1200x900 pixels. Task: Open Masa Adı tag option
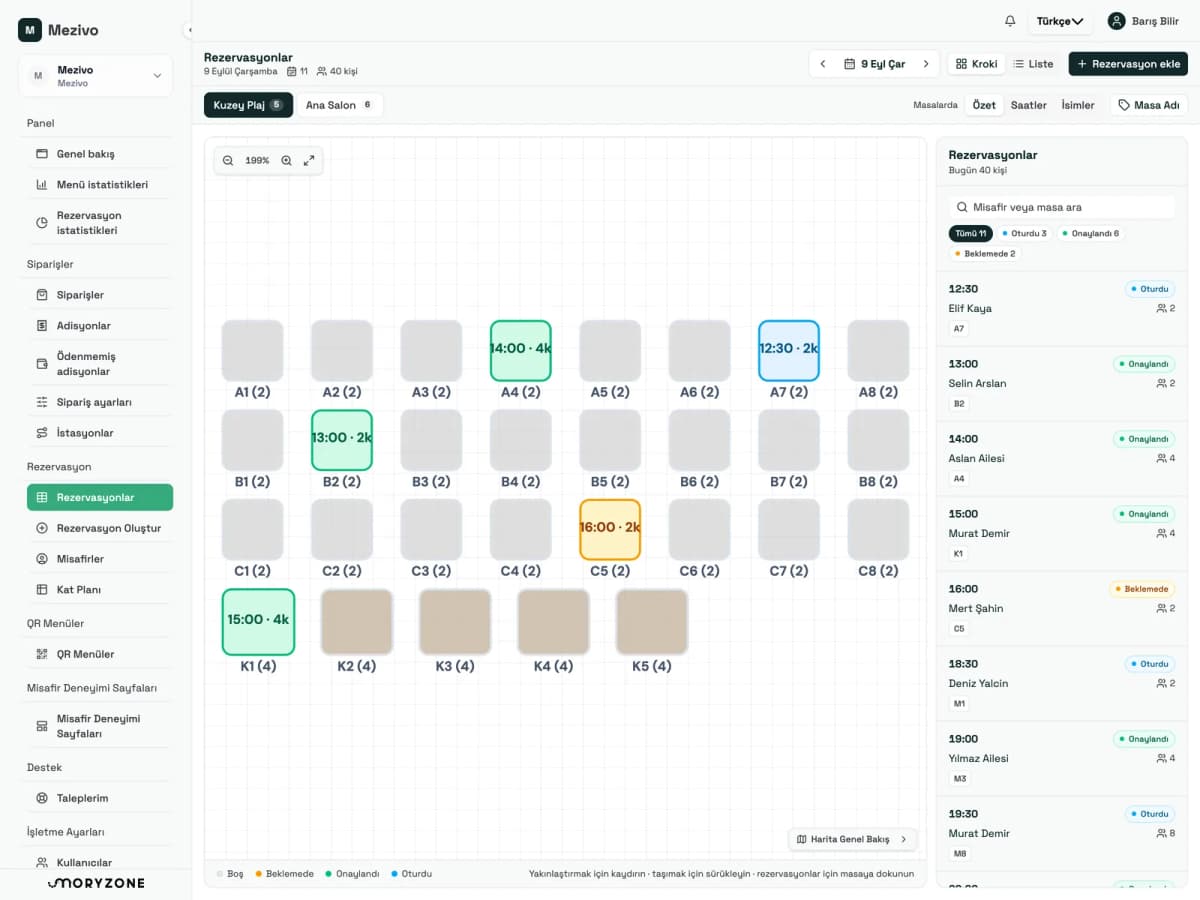coord(1149,105)
